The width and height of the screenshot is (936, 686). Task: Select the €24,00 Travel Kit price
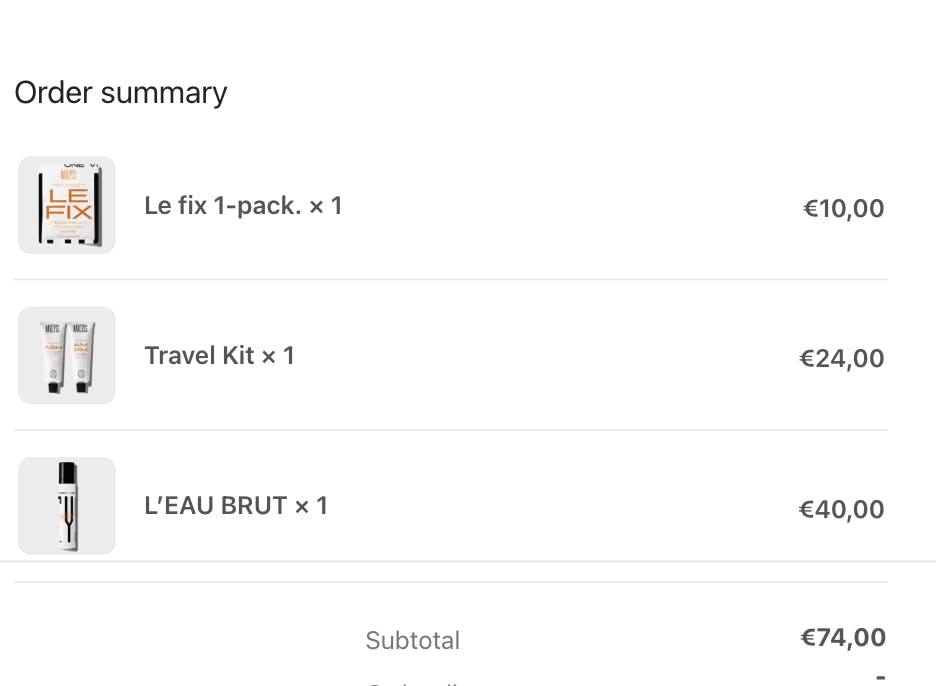(x=841, y=359)
